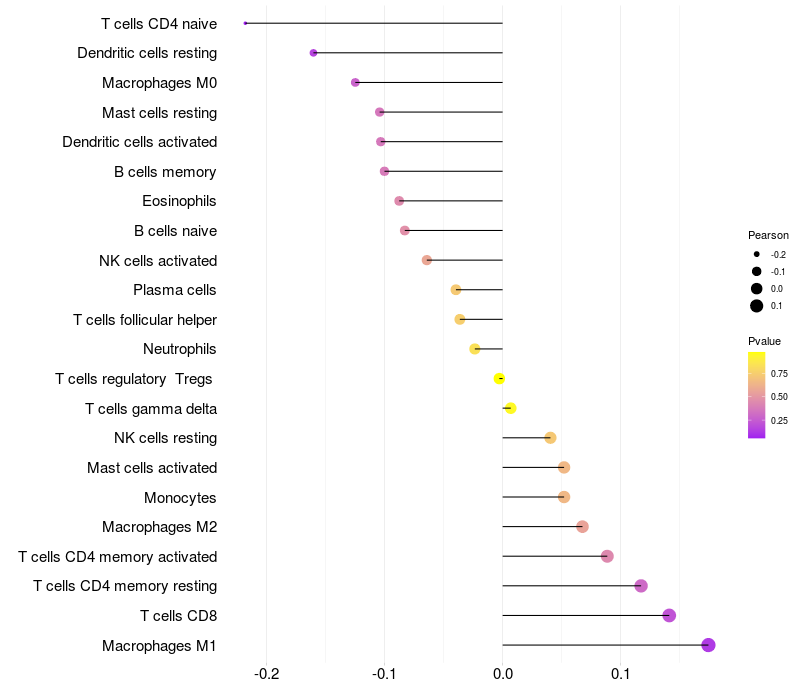Click the Pearson legend 0.1 size circle

coord(757,306)
